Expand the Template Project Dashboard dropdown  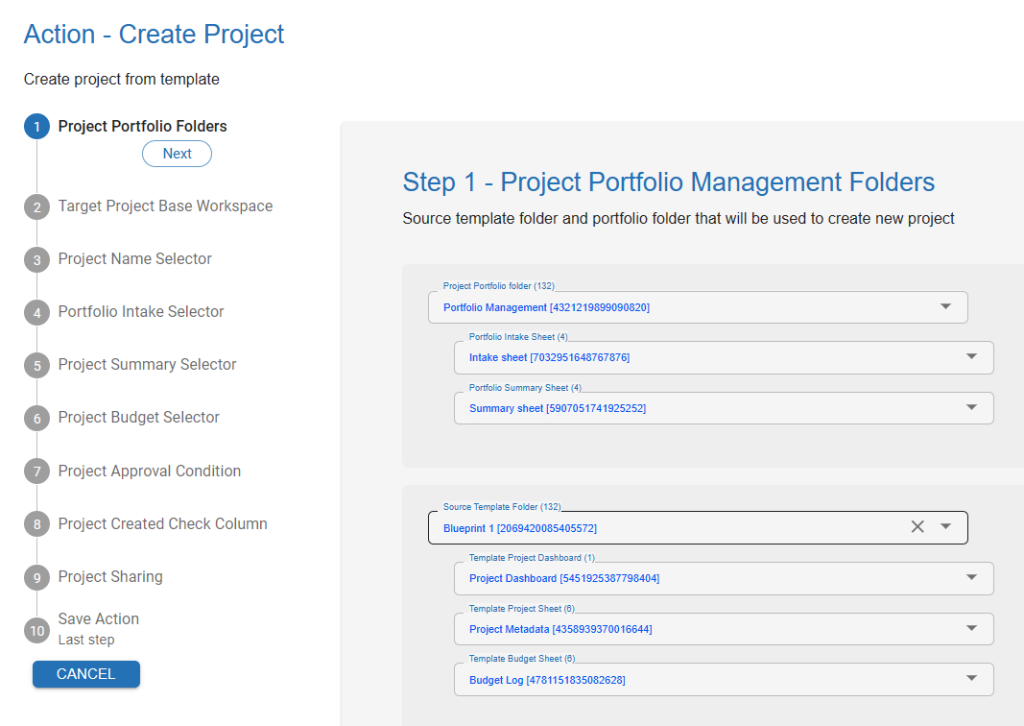(971, 578)
